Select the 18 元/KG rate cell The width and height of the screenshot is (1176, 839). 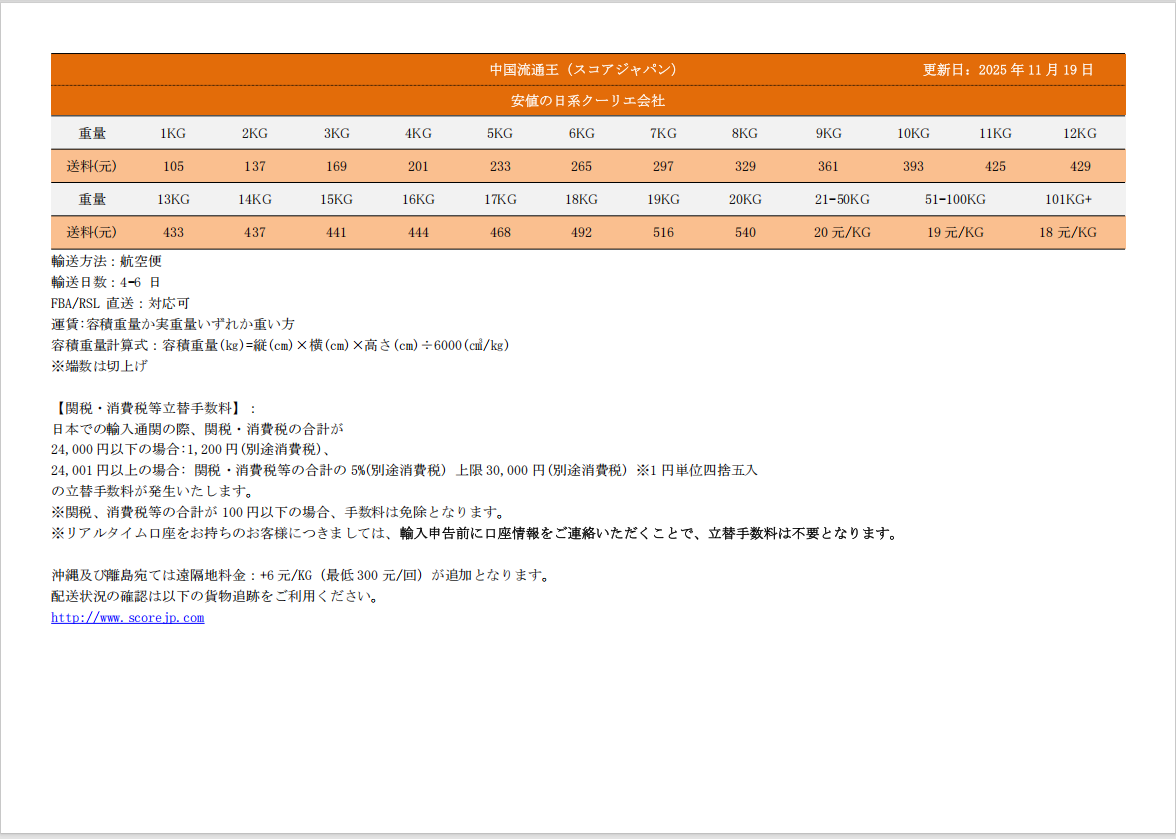point(1068,232)
